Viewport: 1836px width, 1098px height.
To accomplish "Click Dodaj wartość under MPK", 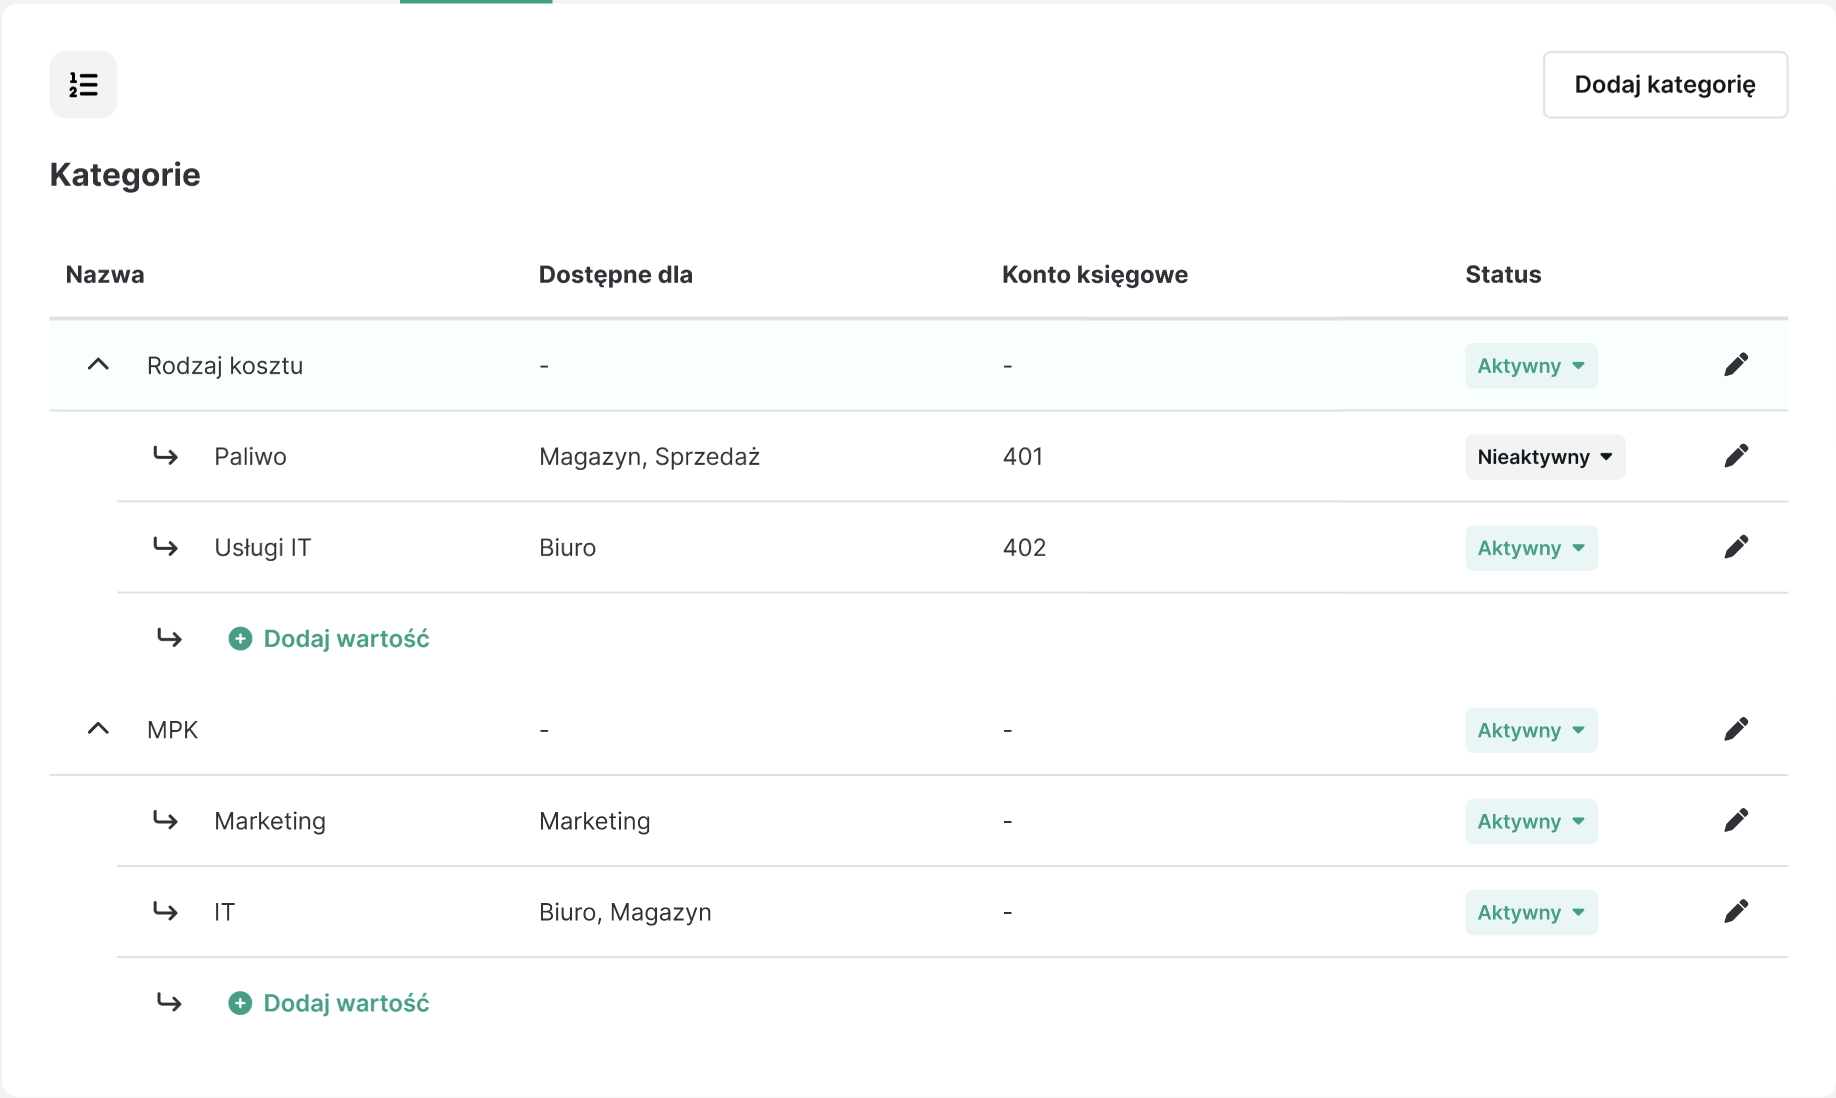I will pyautogui.click(x=345, y=1003).
